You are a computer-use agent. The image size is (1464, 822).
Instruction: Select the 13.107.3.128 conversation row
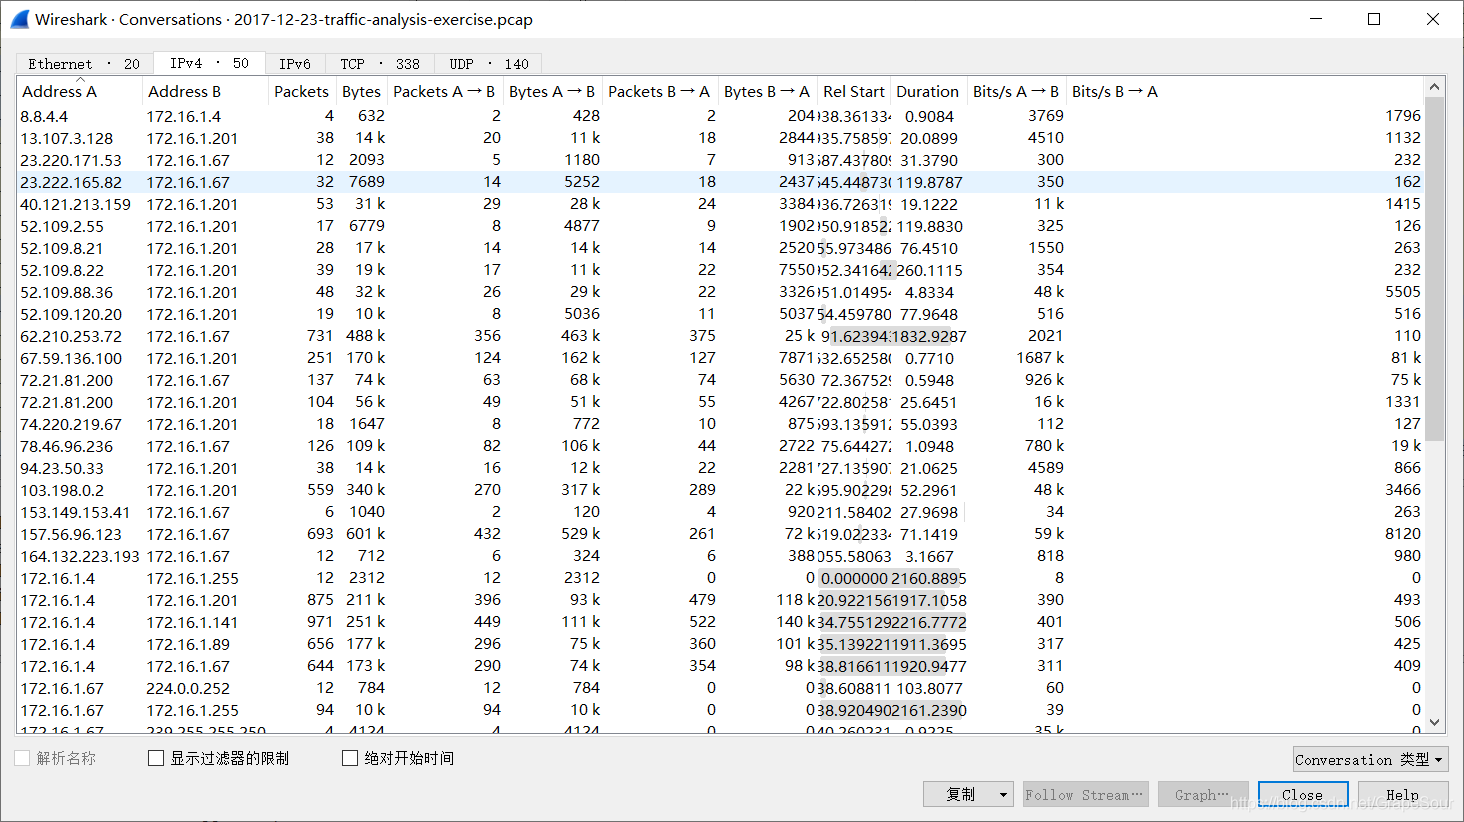pyautogui.click(x=721, y=138)
